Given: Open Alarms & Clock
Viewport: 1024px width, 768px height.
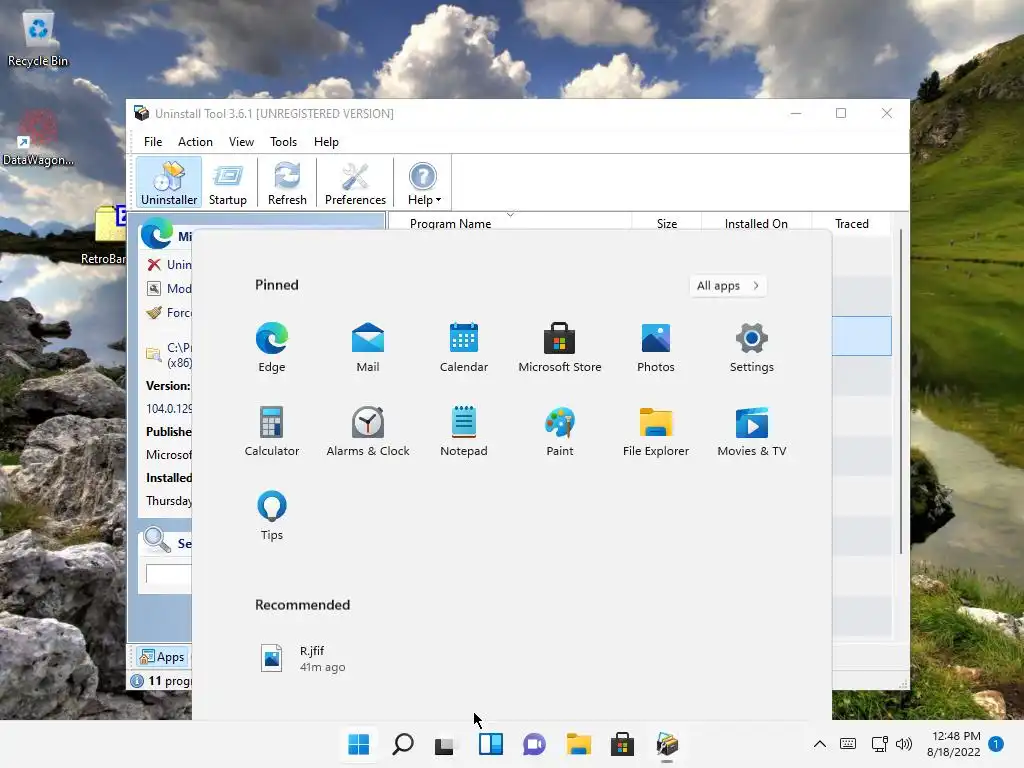Looking at the screenshot, I should pos(368,431).
